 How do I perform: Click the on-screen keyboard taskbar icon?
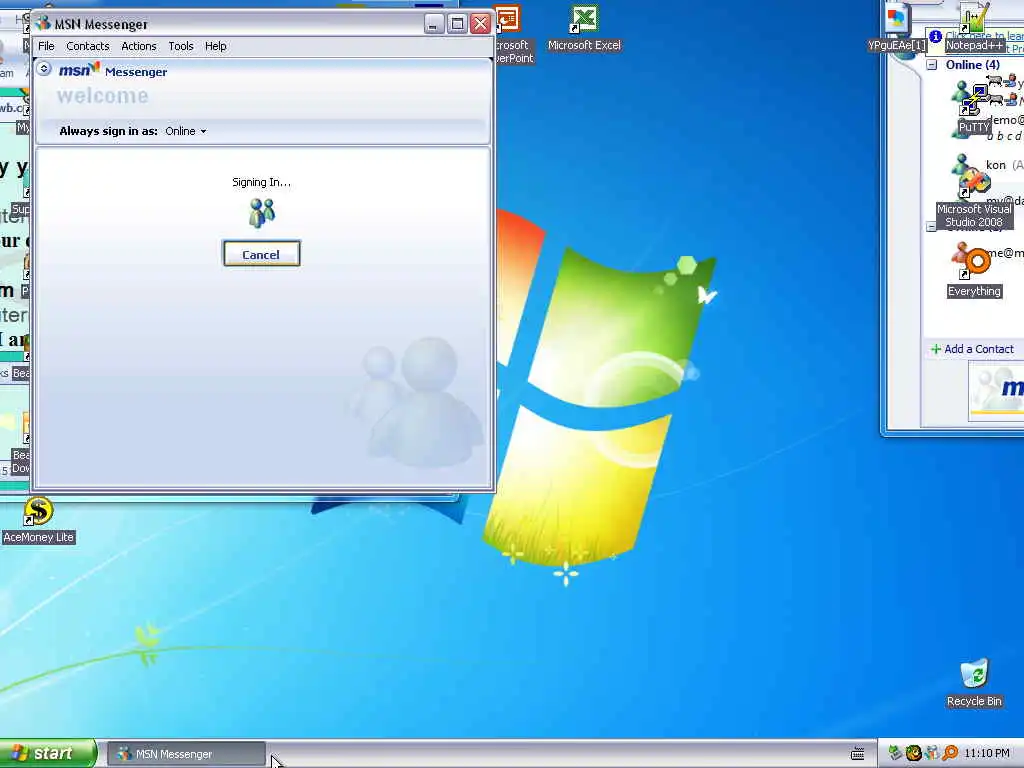tap(857, 754)
